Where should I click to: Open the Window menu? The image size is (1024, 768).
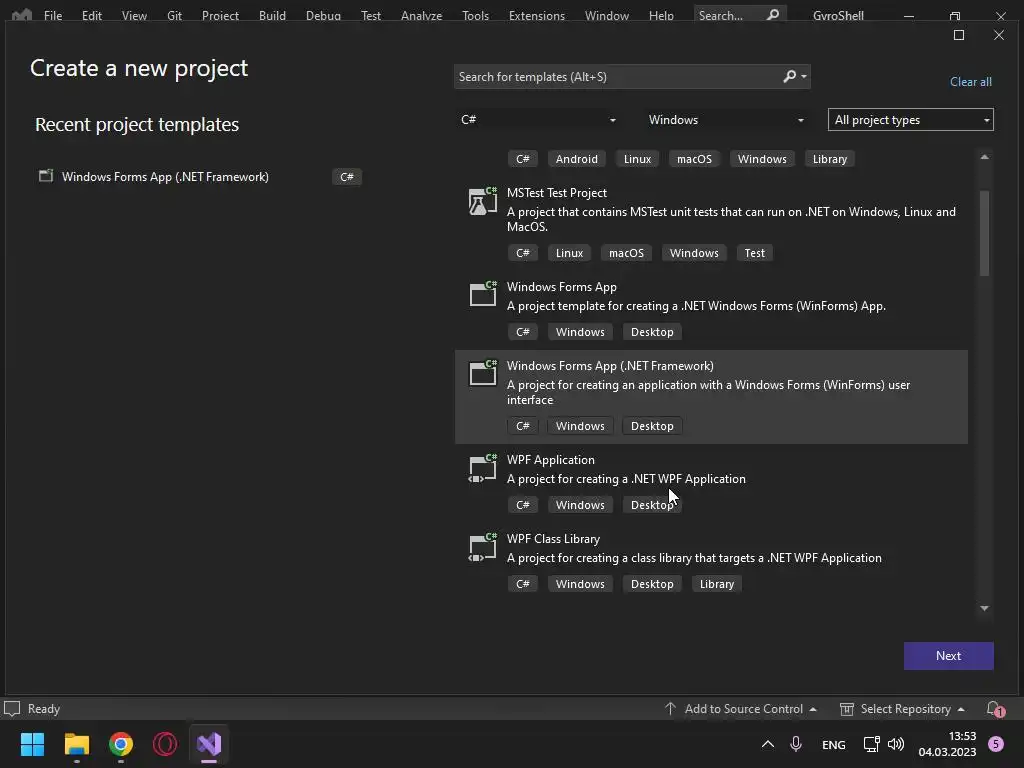607,15
